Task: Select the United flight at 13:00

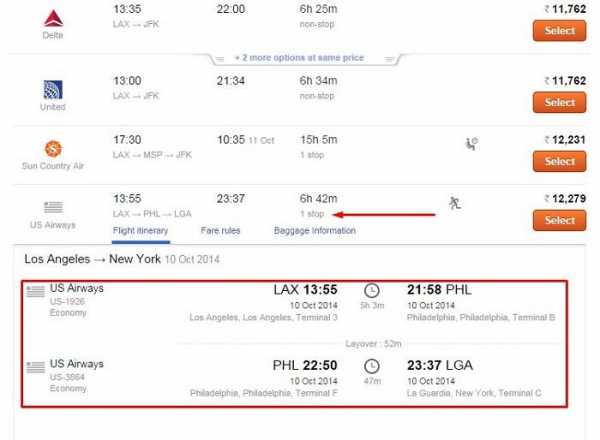Action: coord(559,102)
